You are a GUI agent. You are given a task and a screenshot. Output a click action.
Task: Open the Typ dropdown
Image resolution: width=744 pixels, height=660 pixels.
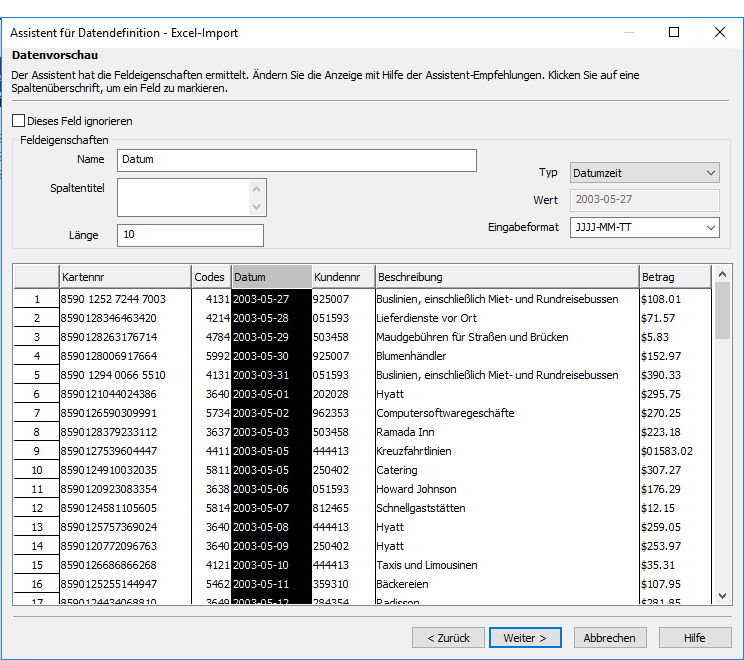point(644,173)
